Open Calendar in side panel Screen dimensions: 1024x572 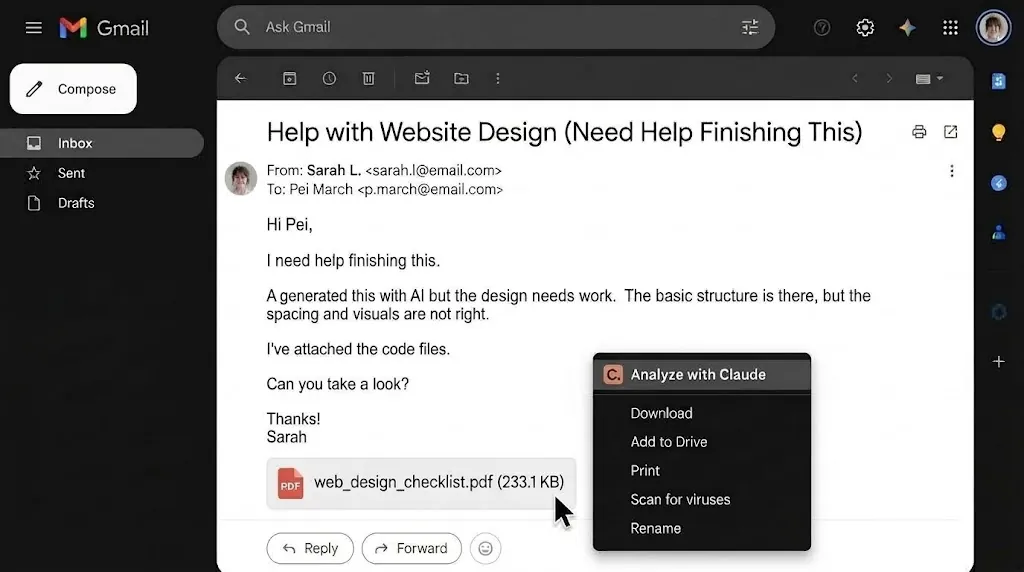click(x=999, y=81)
